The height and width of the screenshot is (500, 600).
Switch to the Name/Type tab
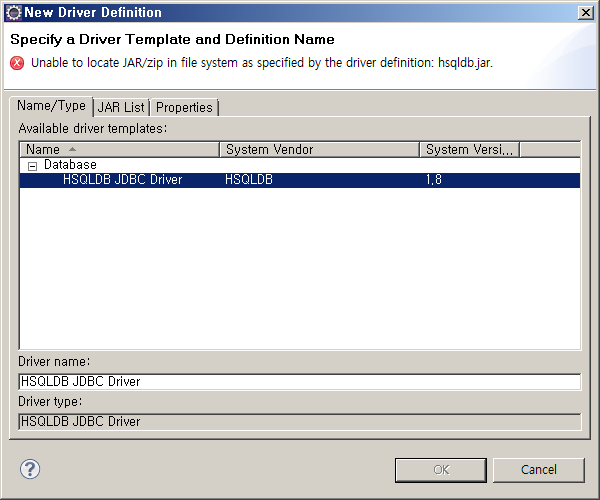(x=51, y=106)
